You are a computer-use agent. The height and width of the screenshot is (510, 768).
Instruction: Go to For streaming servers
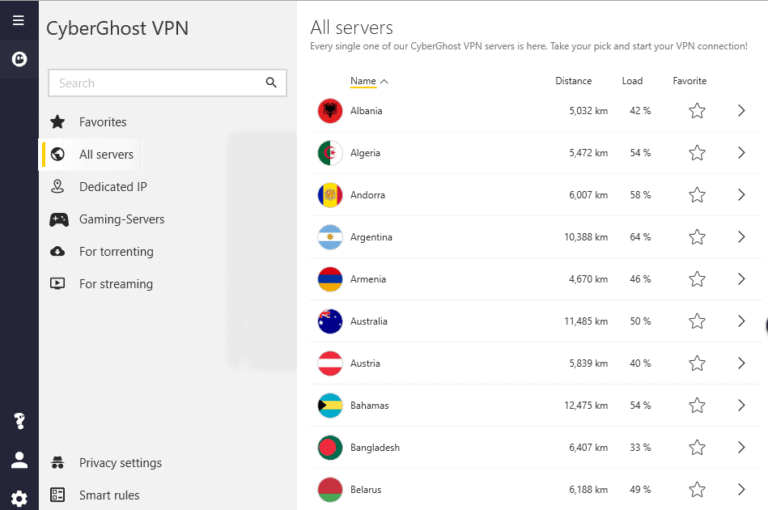[116, 284]
